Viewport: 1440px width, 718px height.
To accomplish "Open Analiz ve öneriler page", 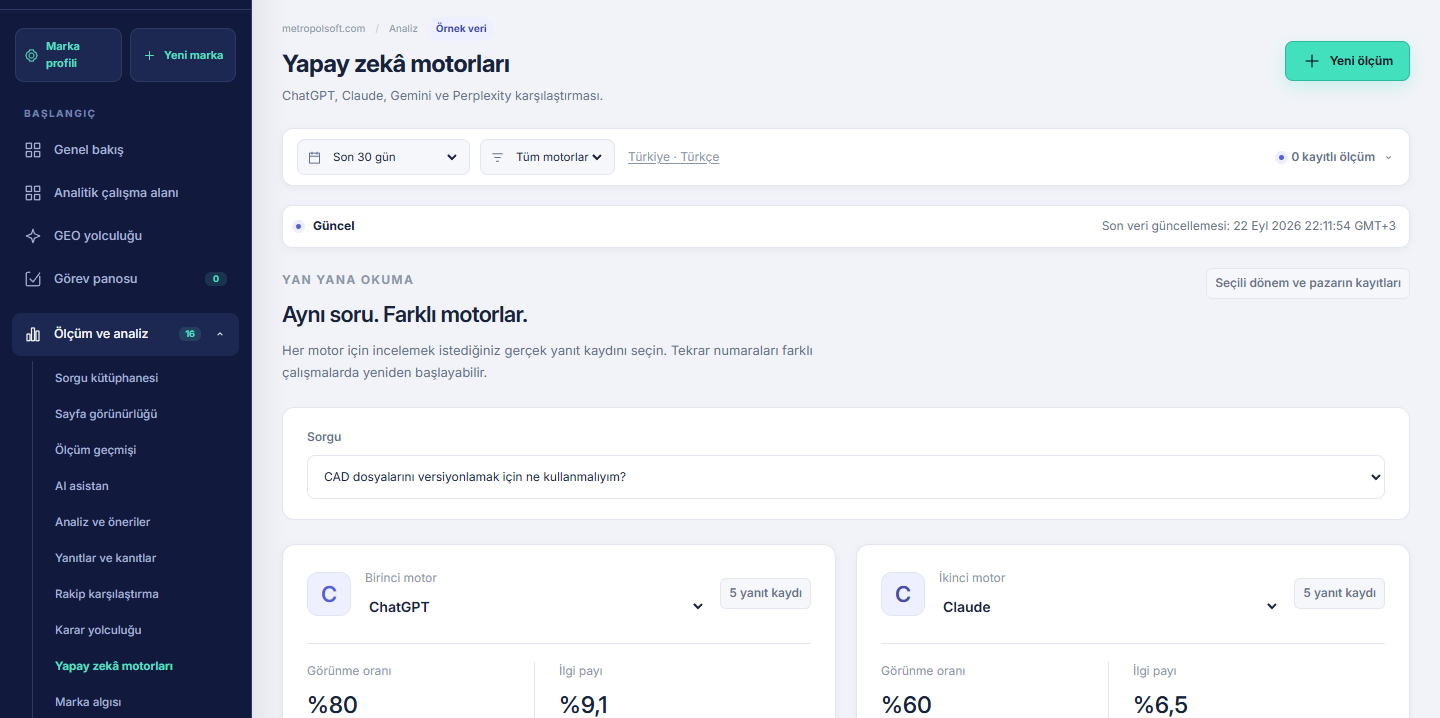I will coord(102,522).
